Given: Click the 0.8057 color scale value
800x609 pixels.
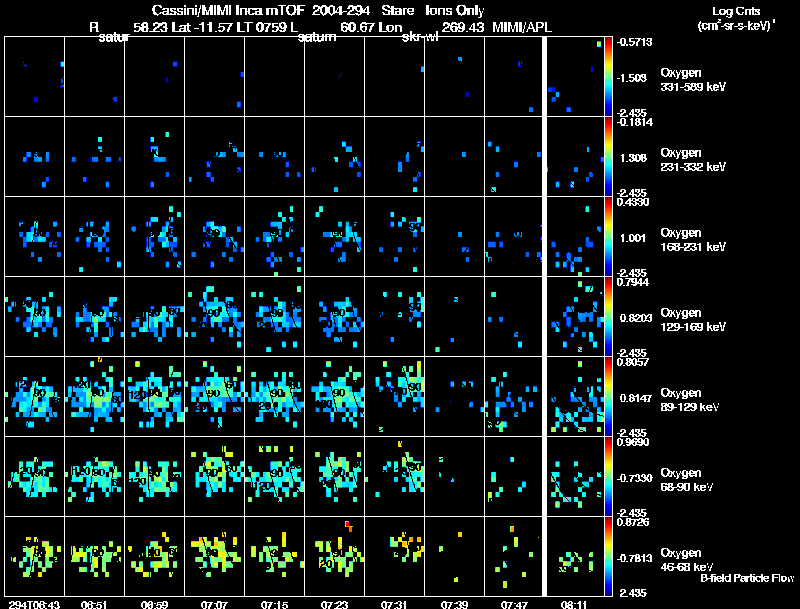Looking at the screenshot, I should pos(633,362).
